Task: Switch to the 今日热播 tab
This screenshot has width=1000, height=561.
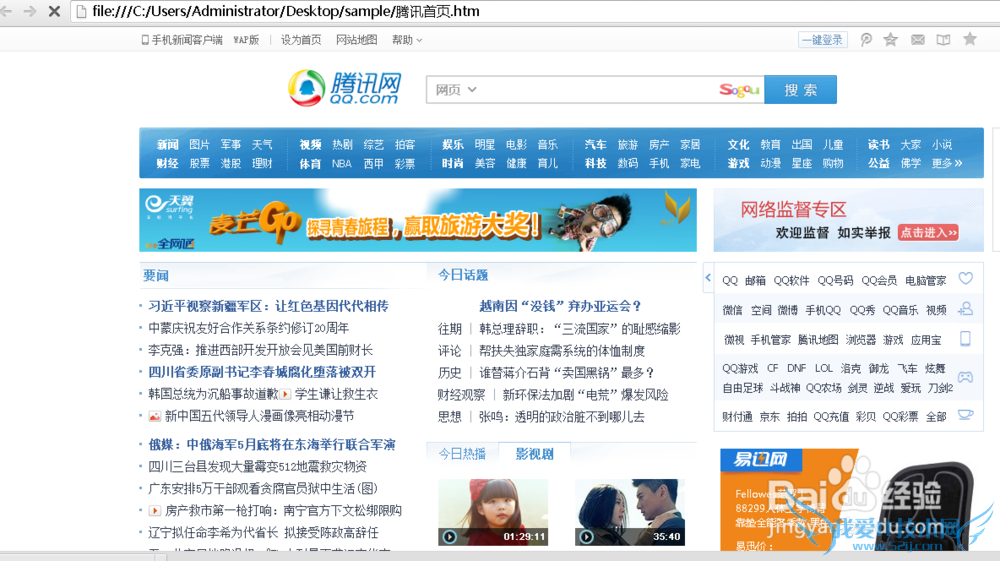Action: 462,454
